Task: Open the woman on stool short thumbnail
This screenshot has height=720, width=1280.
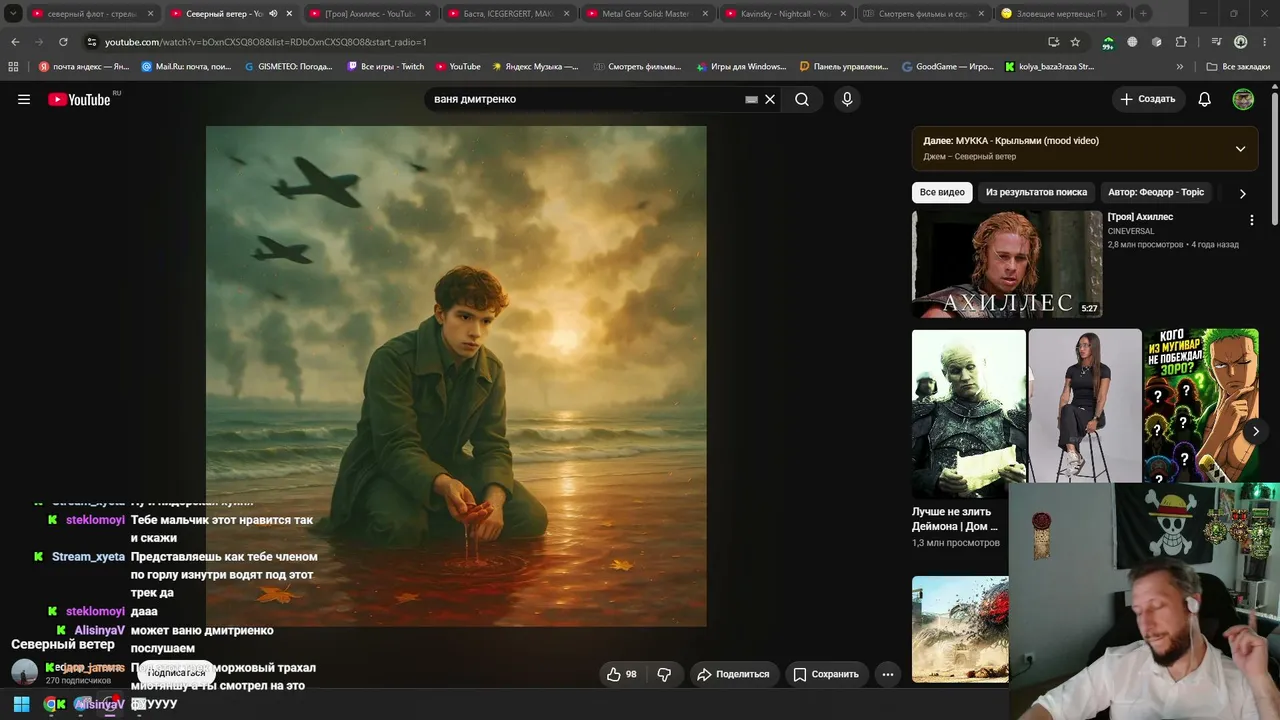Action: tap(1085, 405)
